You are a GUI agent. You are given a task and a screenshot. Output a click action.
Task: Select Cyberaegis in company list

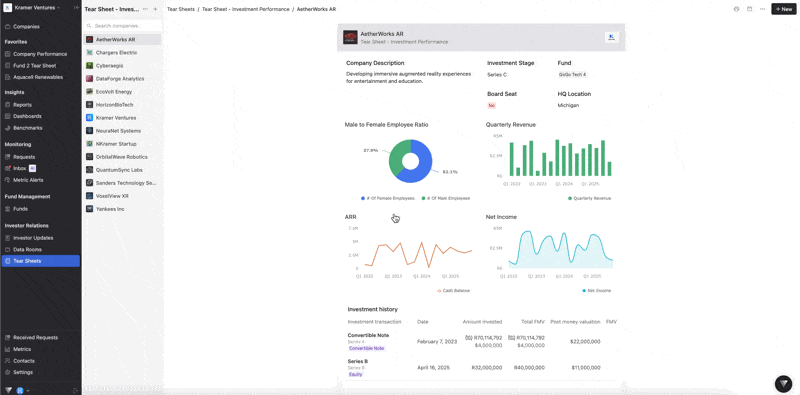pos(122,66)
